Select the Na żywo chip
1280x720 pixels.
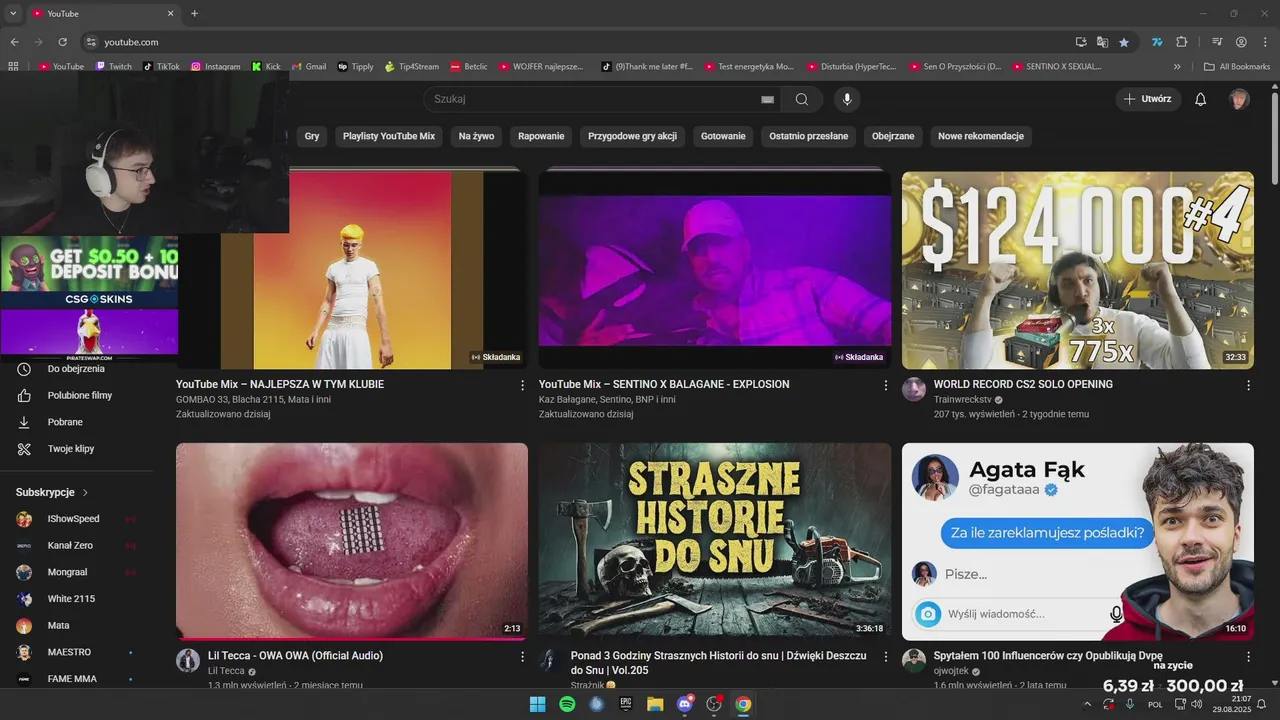tap(476, 136)
